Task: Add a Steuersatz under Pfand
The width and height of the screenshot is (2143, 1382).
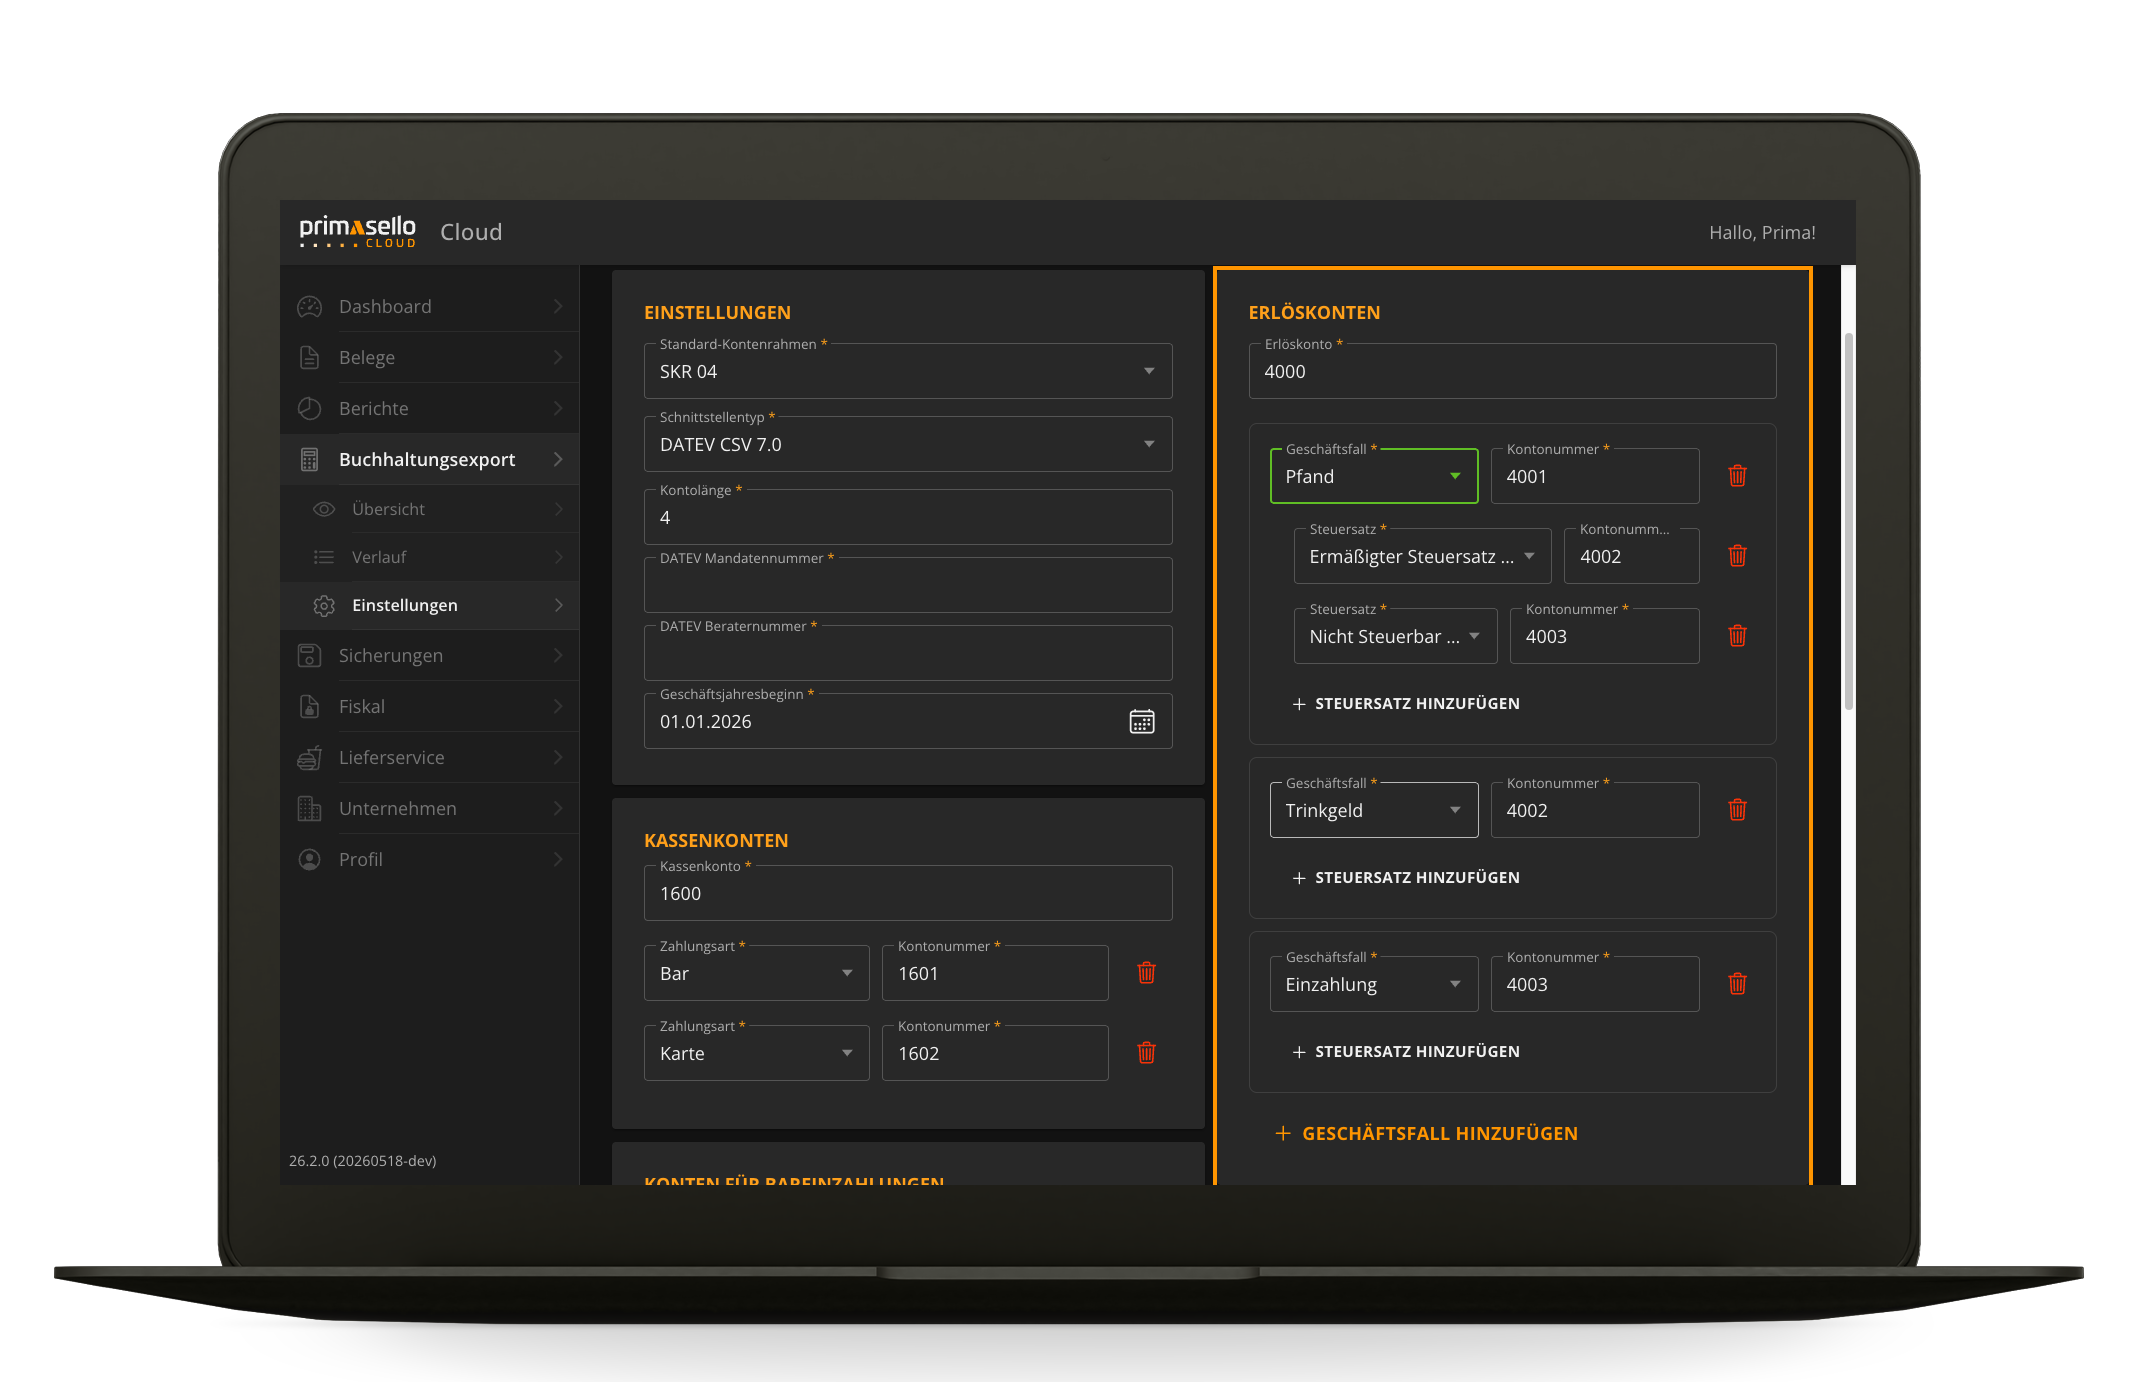Action: [x=1406, y=704]
